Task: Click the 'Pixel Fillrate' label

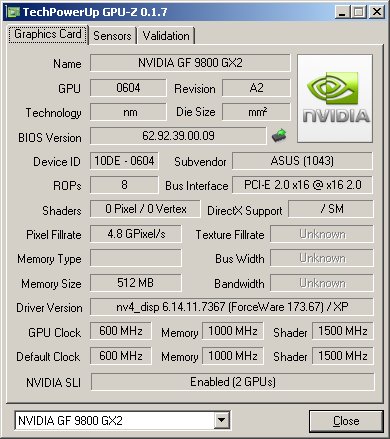Action: [x=54, y=235]
